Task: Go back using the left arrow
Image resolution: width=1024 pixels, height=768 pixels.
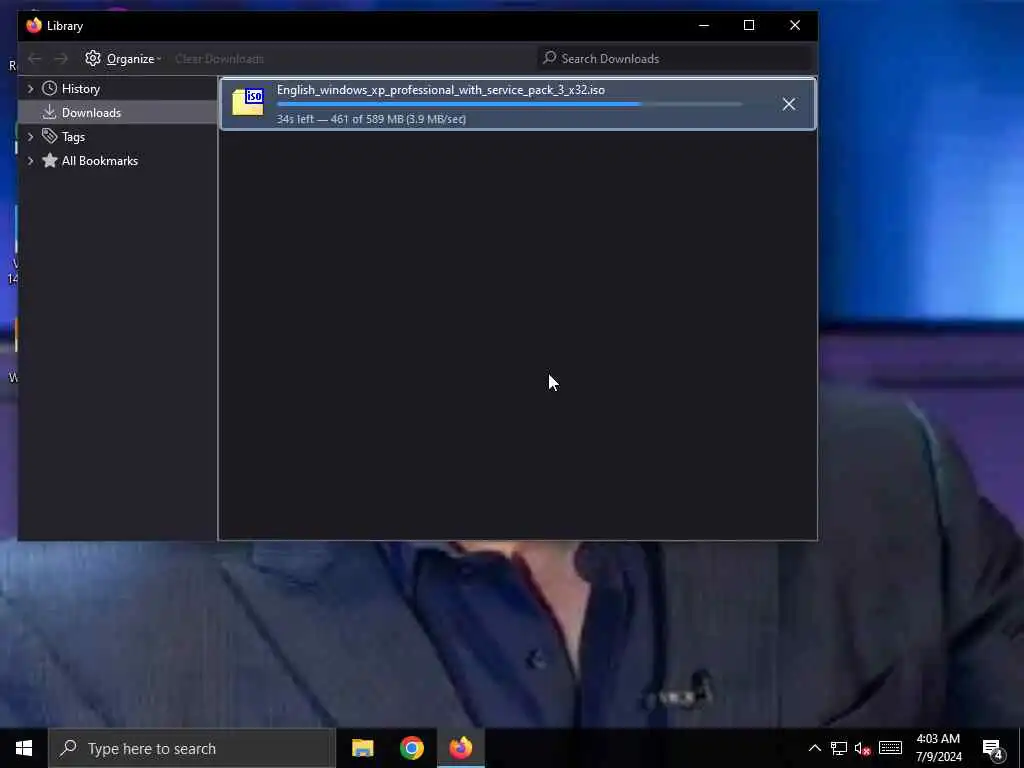Action: point(35,59)
